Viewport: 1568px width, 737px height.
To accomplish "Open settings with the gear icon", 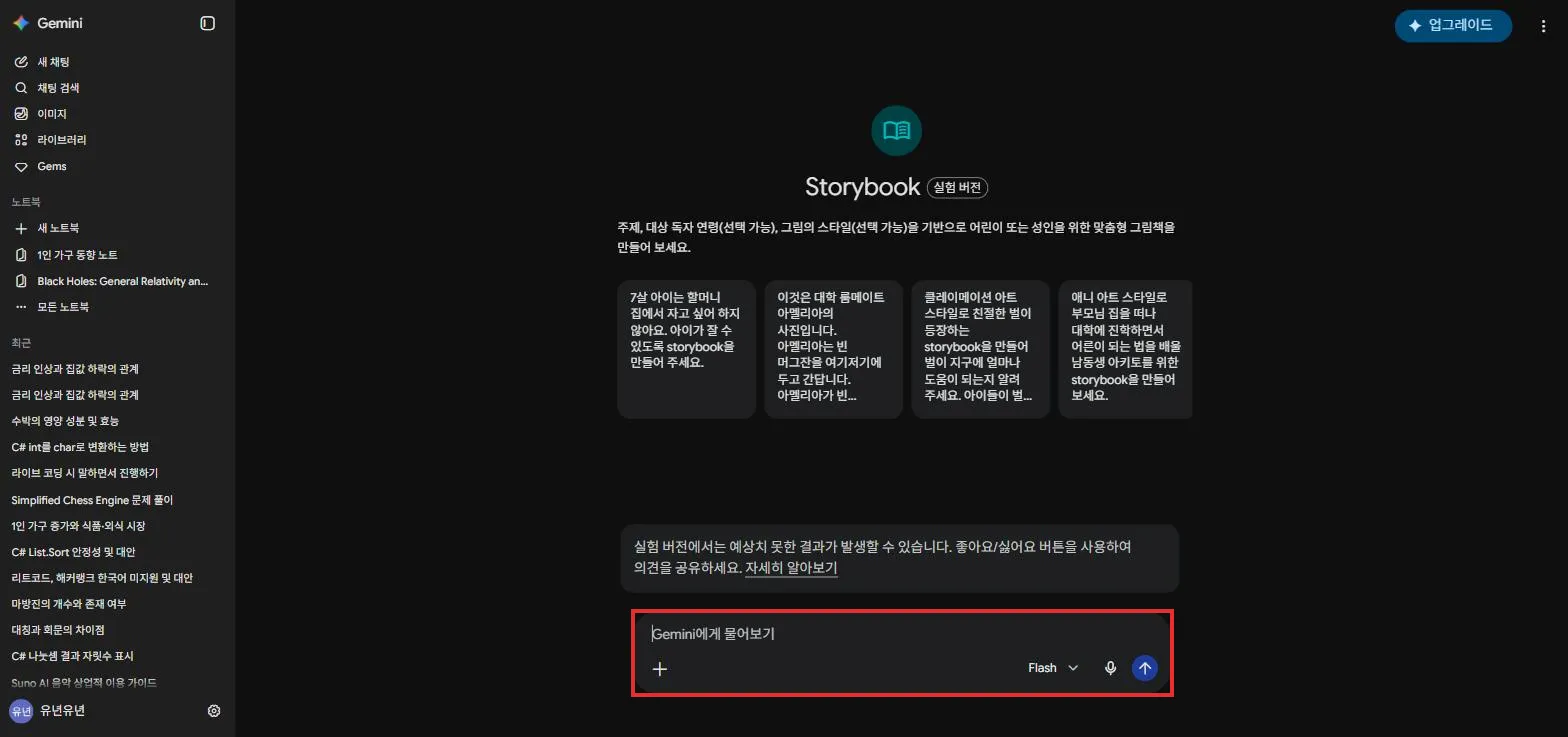I will click(214, 711).
